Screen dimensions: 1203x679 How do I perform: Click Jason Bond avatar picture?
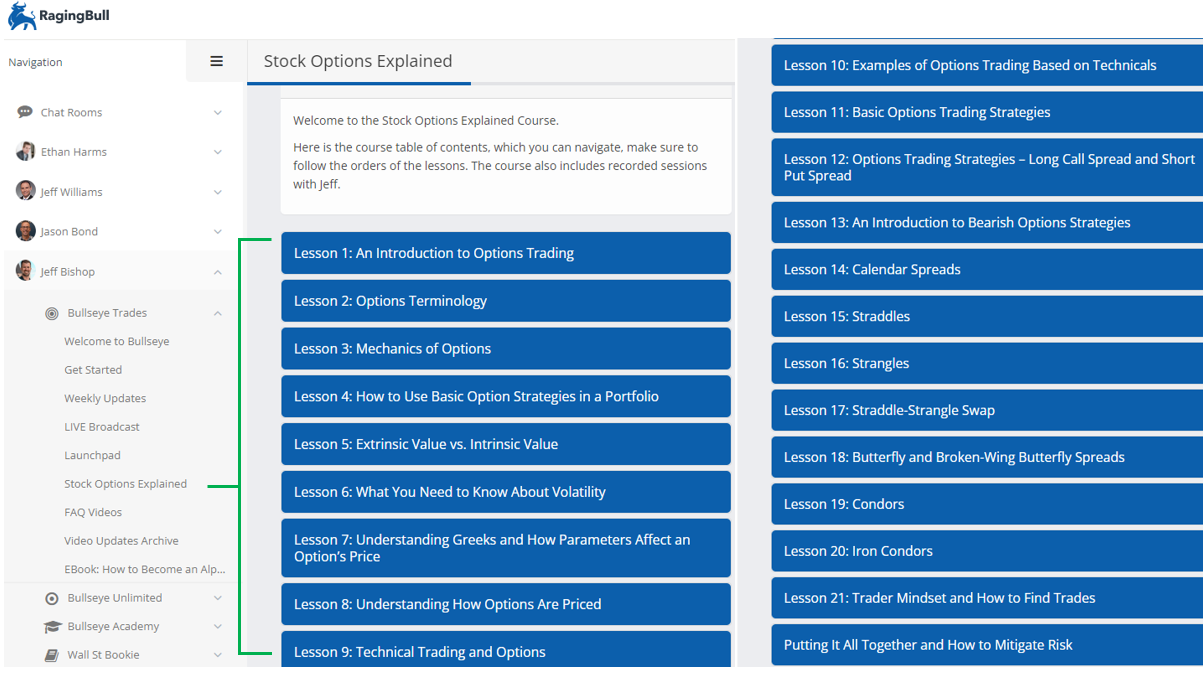point(25,231)
